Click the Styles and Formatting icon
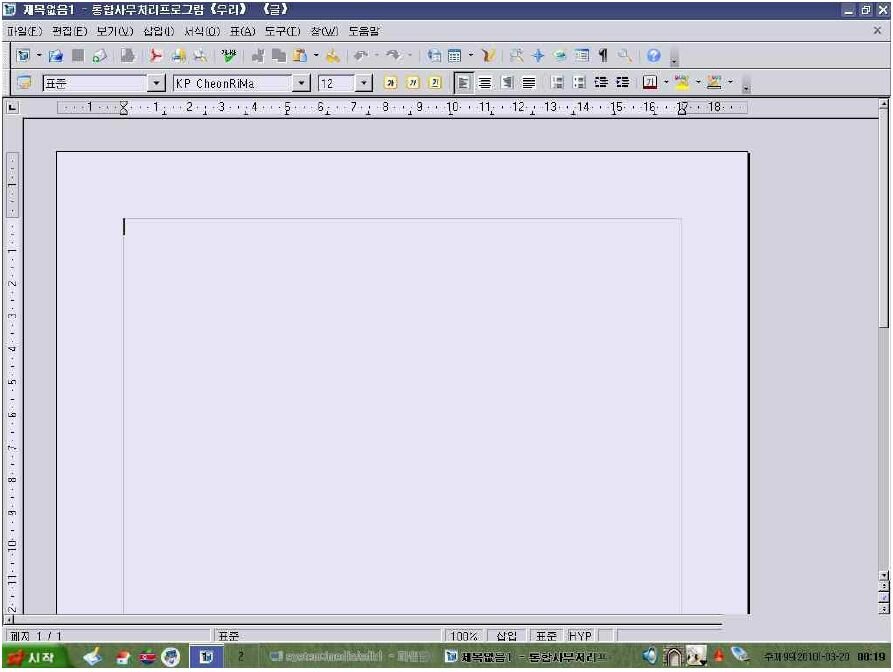 tap(24, 83)
